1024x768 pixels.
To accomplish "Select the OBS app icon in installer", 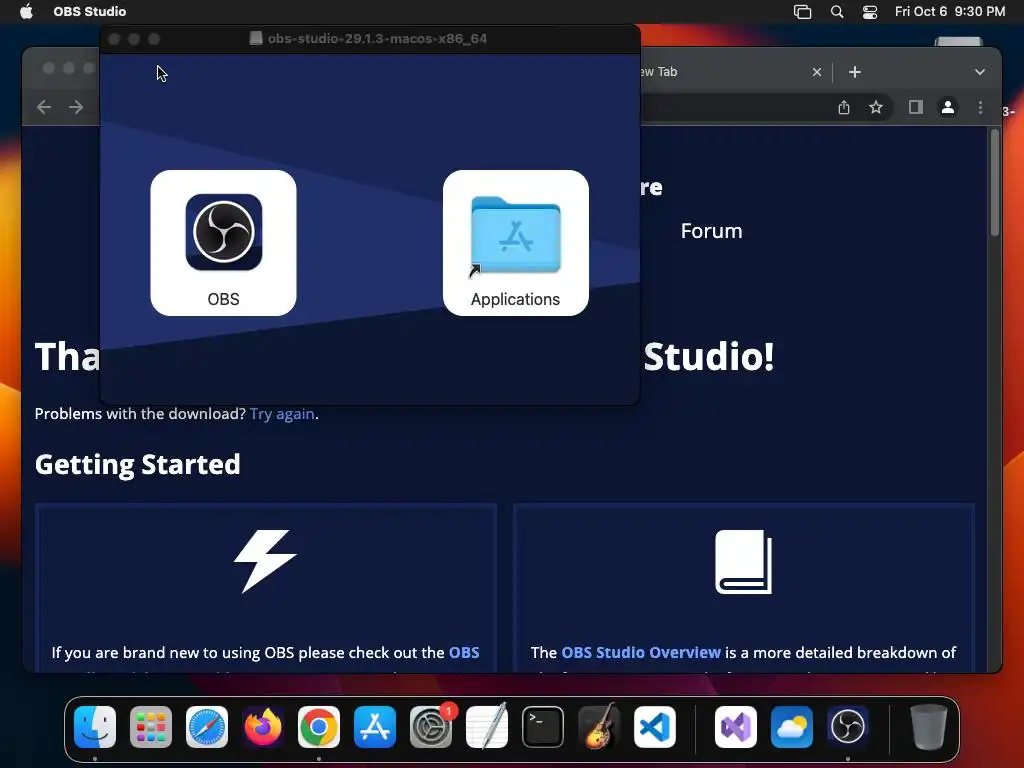I will pos(223,242).
